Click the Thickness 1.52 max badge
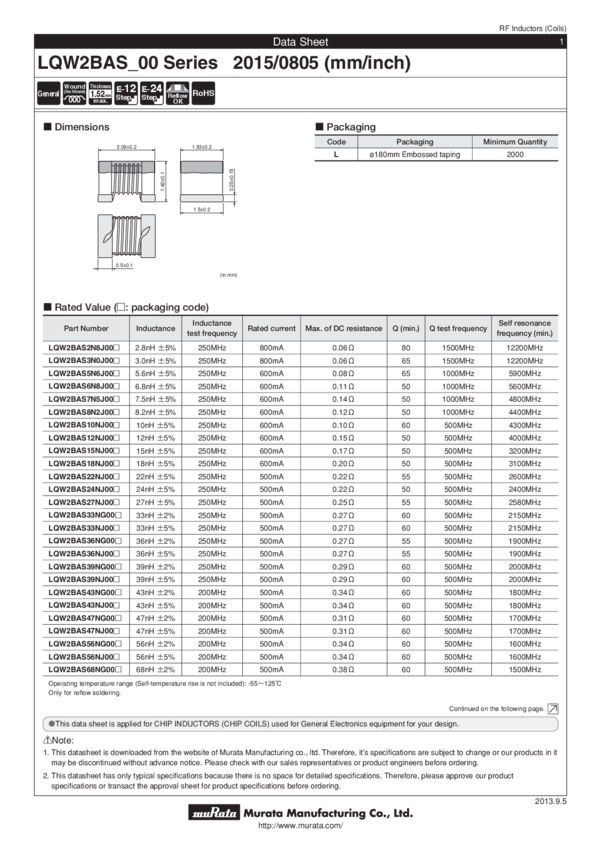The image size is (601, 850). [100, 93]
